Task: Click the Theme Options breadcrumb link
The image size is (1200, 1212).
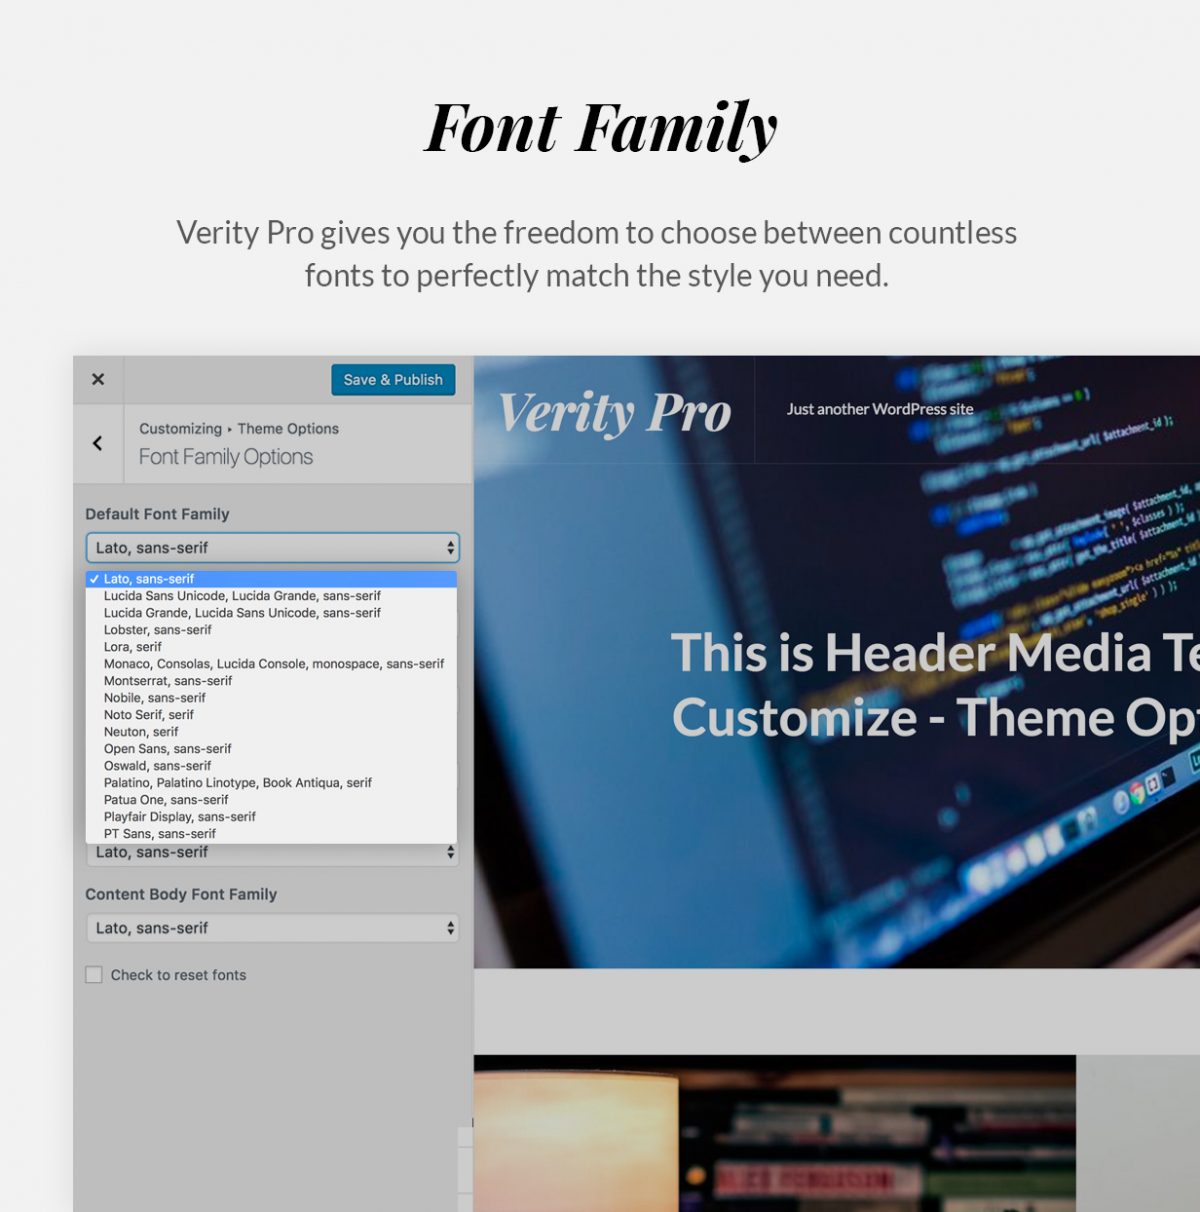Action: point(287,428)
